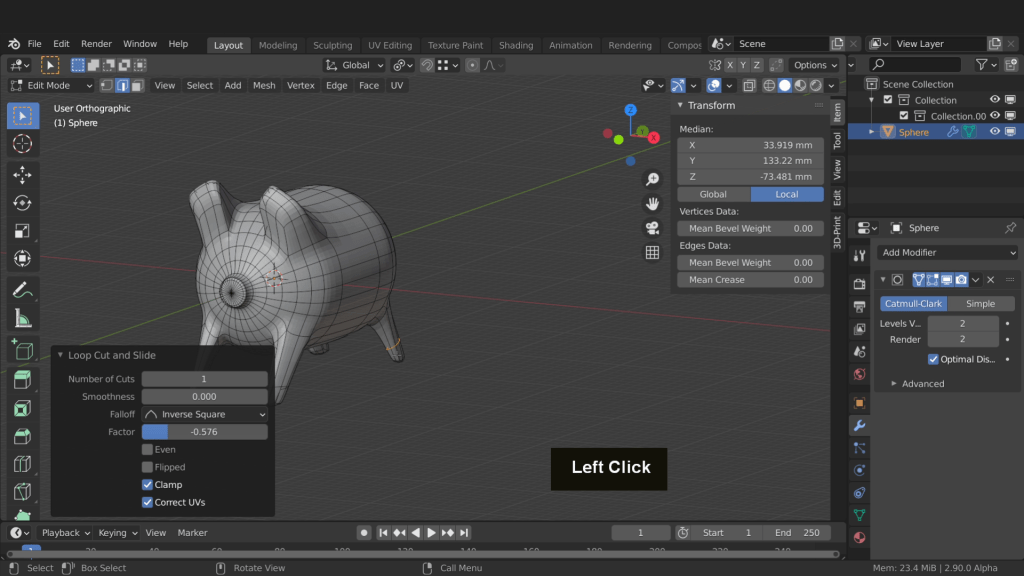Switch to the Sculpting workspace tab
This screenshot has height=576, width=1024.
point(332,45)
